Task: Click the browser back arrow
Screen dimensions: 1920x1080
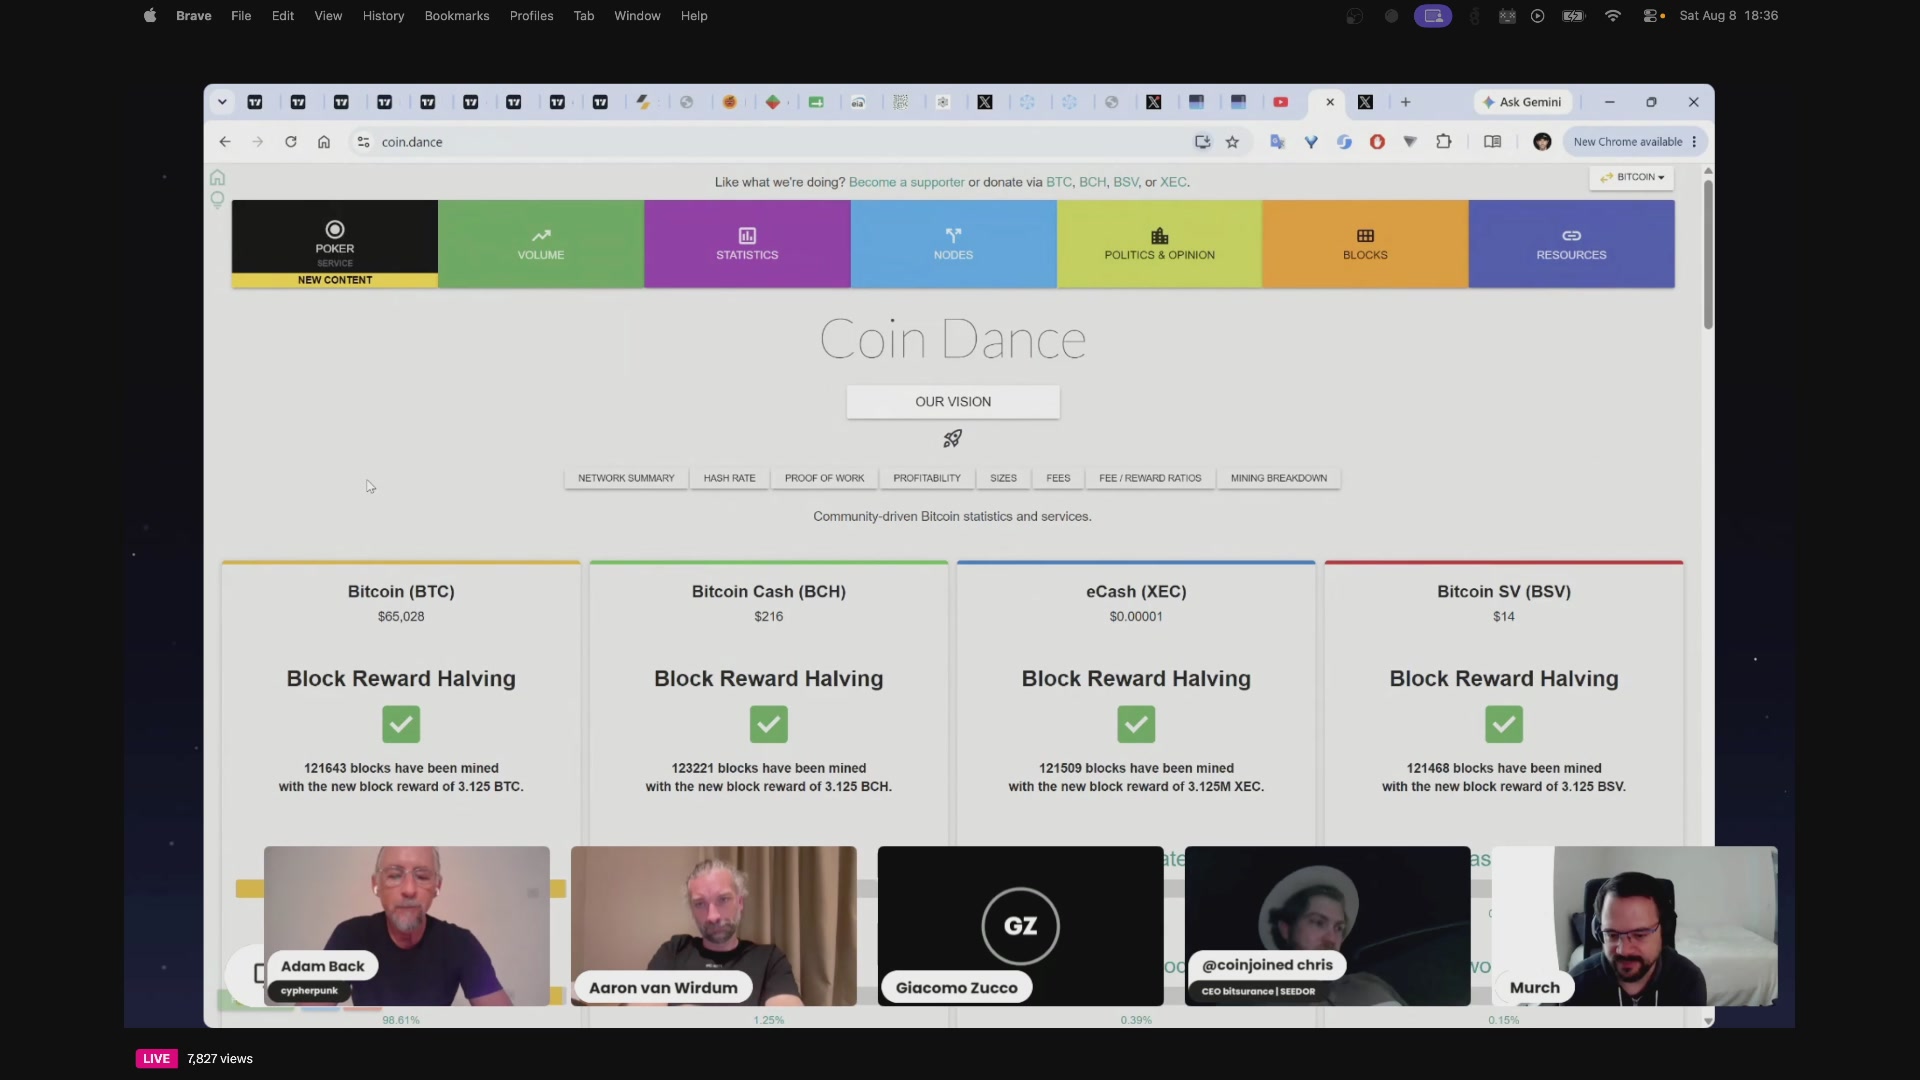Action: (x=225, y=142)
